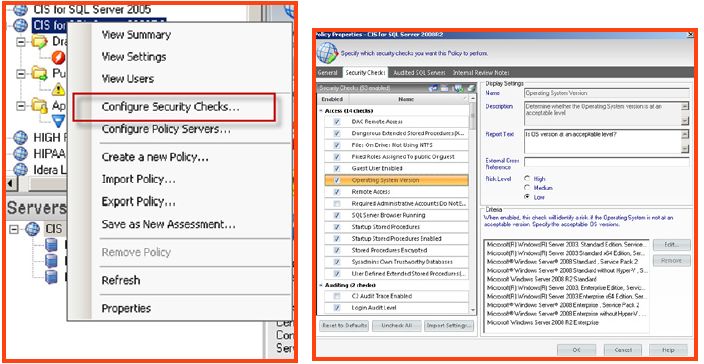Choose Create a new Policy menu item

point(155,157)
